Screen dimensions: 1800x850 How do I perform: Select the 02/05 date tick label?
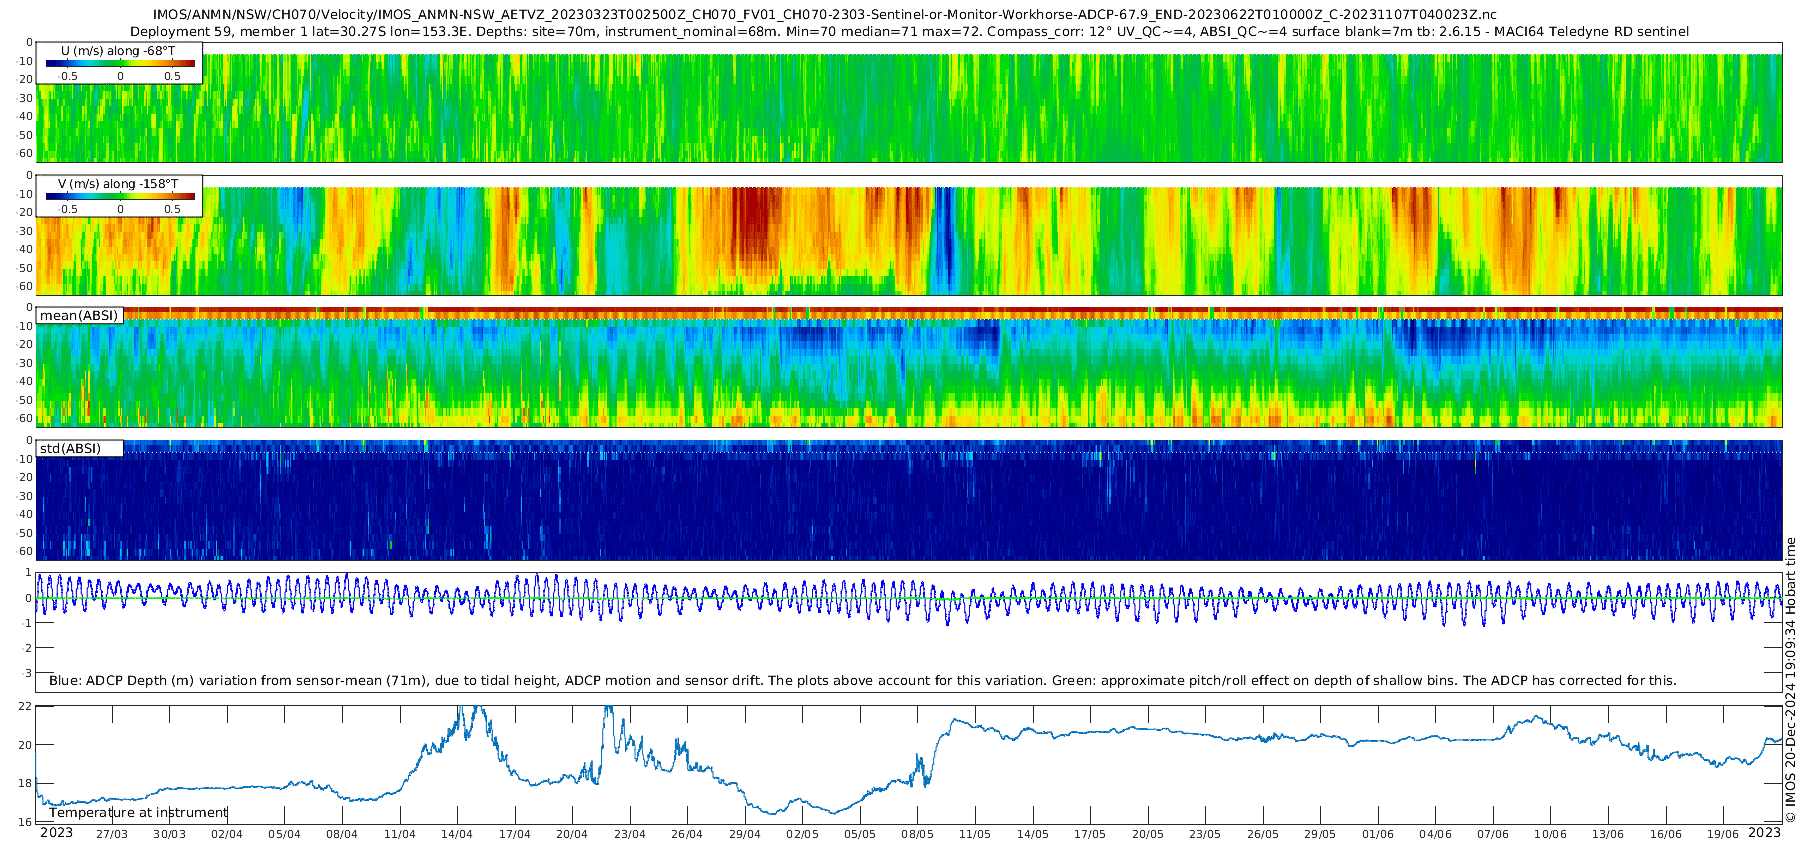(x=802, y=834)
